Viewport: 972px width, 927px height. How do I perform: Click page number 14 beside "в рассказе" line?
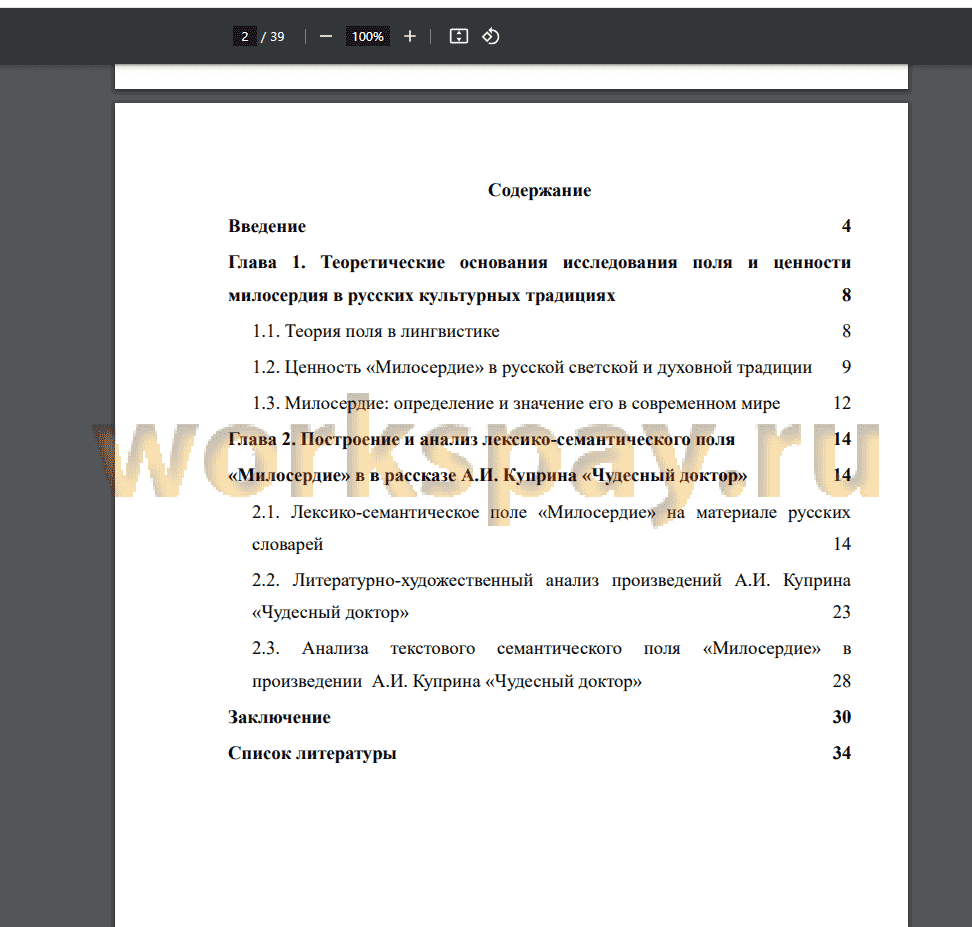pos(842,475)
